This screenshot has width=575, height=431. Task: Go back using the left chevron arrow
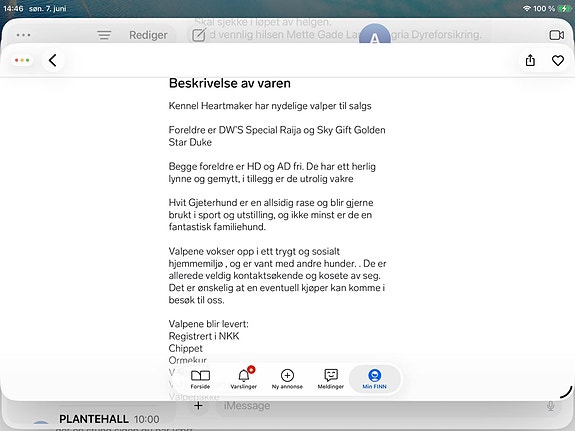click(x=53, y=61)
